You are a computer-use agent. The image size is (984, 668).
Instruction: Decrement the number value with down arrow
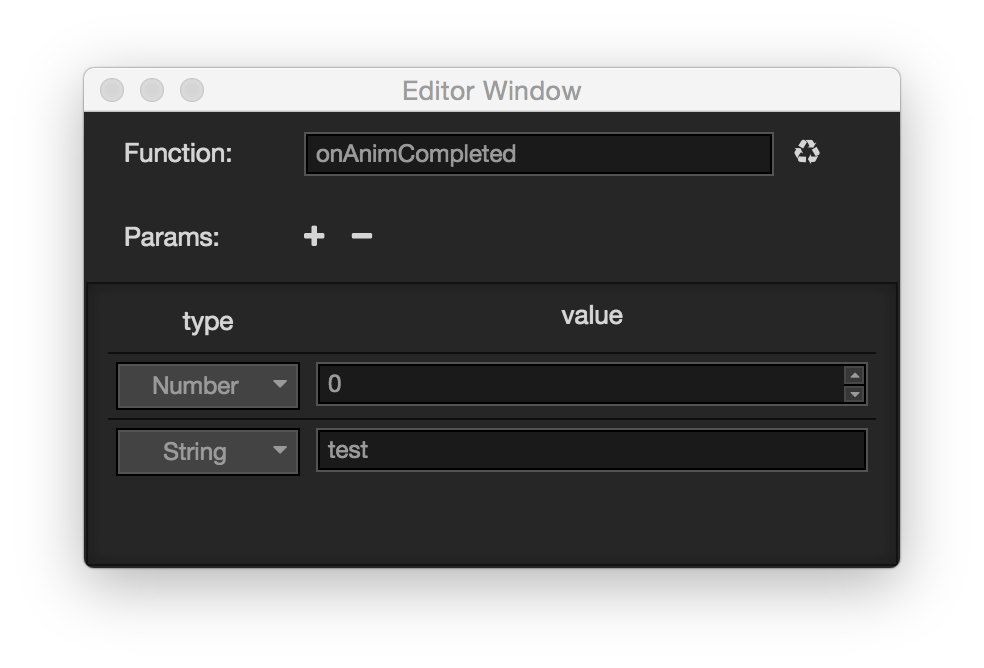(x=854, y=394)
